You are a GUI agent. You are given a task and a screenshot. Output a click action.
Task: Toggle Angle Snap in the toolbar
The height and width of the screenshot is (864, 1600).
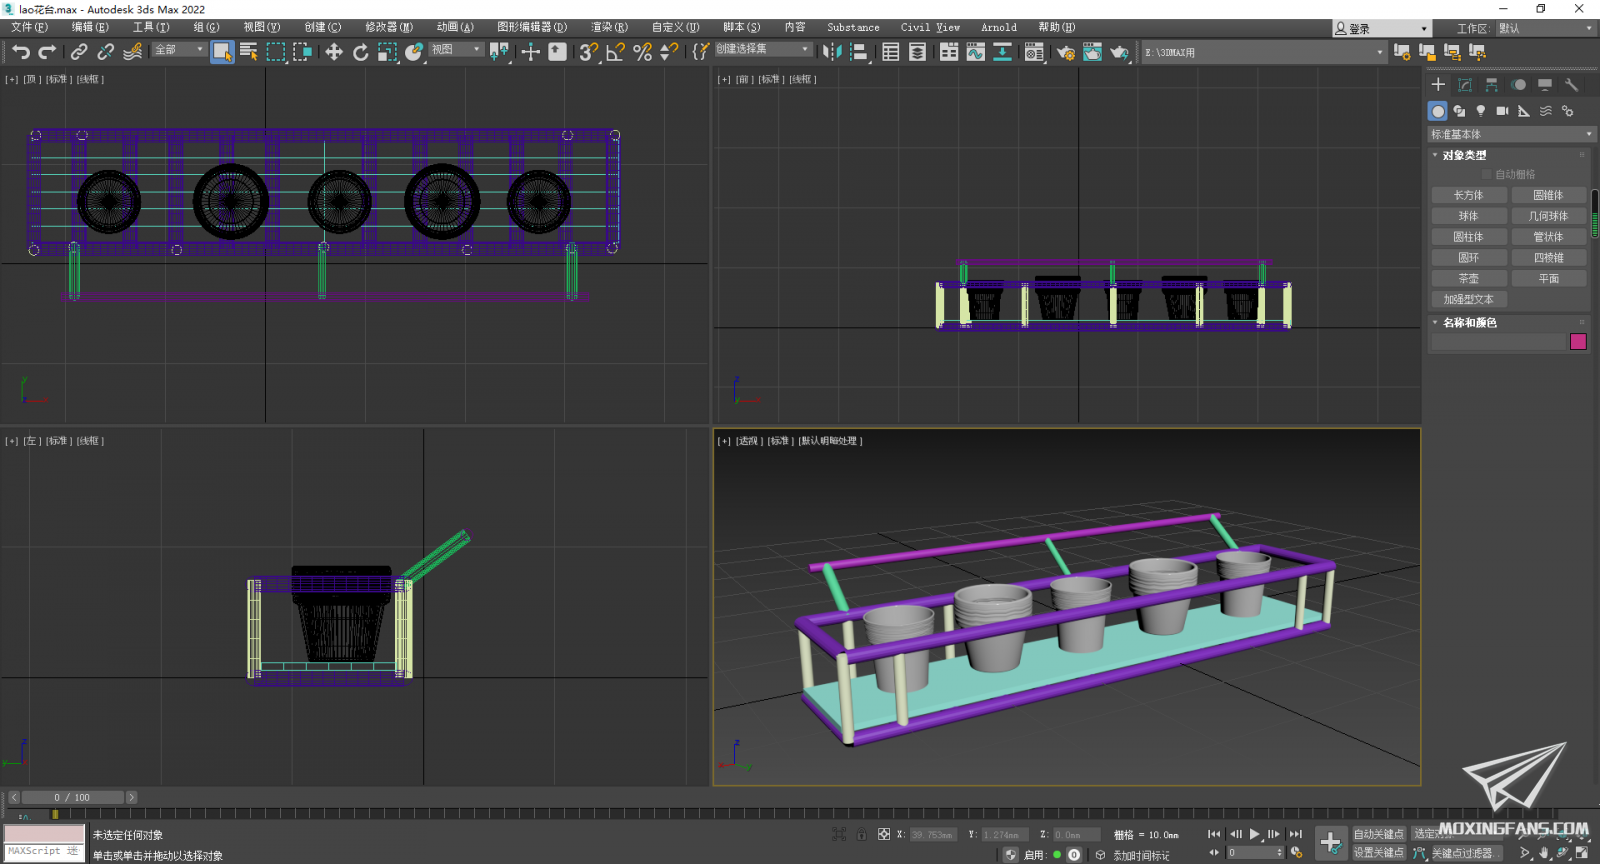(615, 52)
